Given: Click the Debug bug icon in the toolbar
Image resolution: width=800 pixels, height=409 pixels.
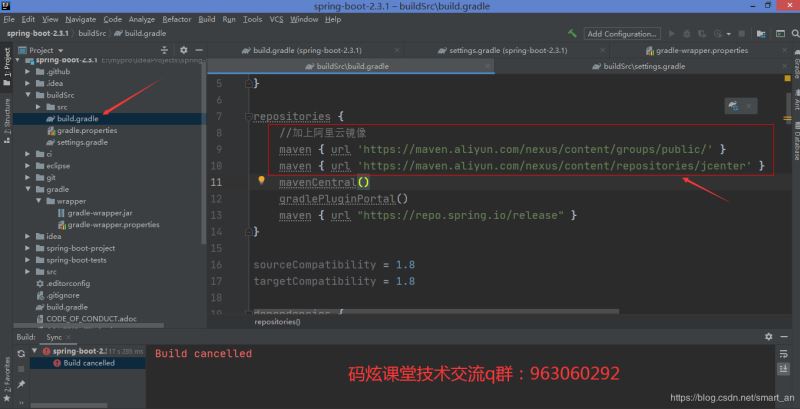Looking at the screenshot, I should (687, 34).
